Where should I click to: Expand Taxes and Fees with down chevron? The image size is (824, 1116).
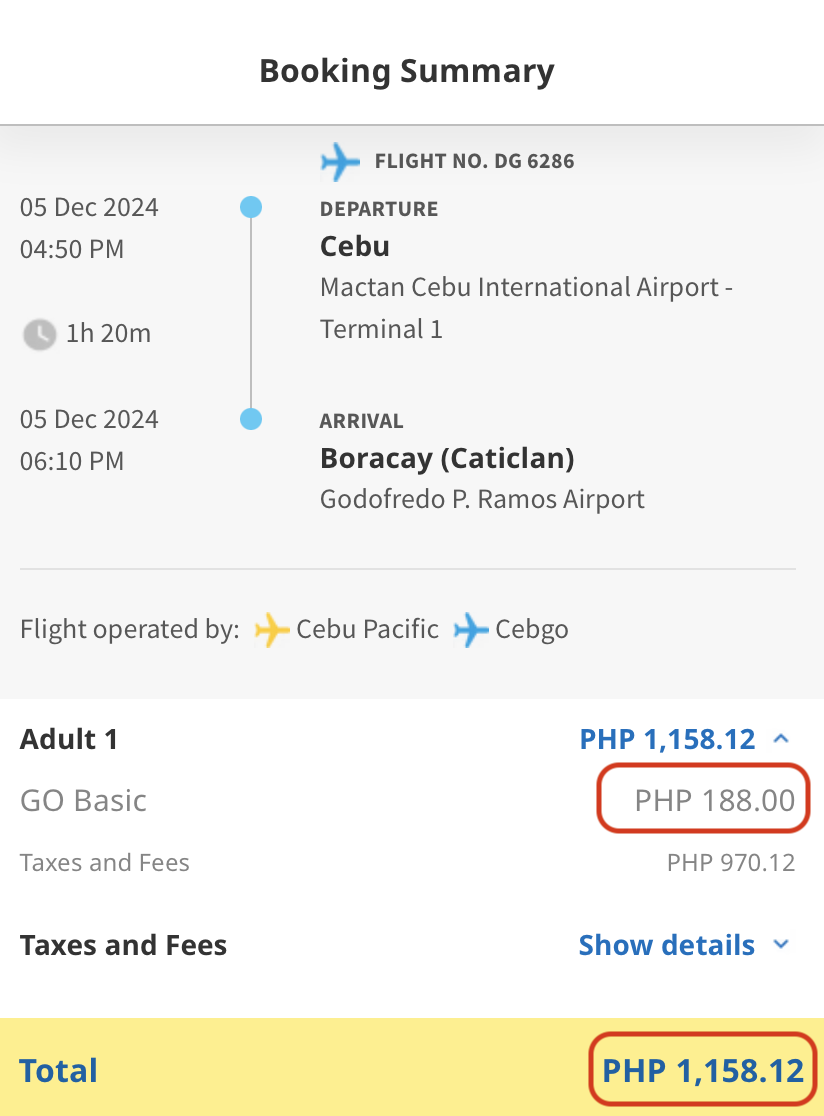(x=781, y=944)
